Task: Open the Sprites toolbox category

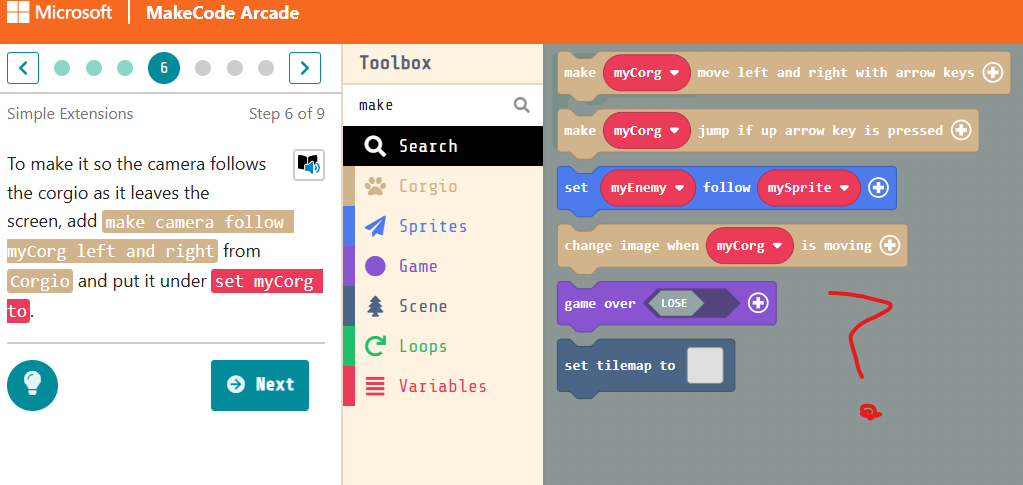Action: click(x=443, y=226)
